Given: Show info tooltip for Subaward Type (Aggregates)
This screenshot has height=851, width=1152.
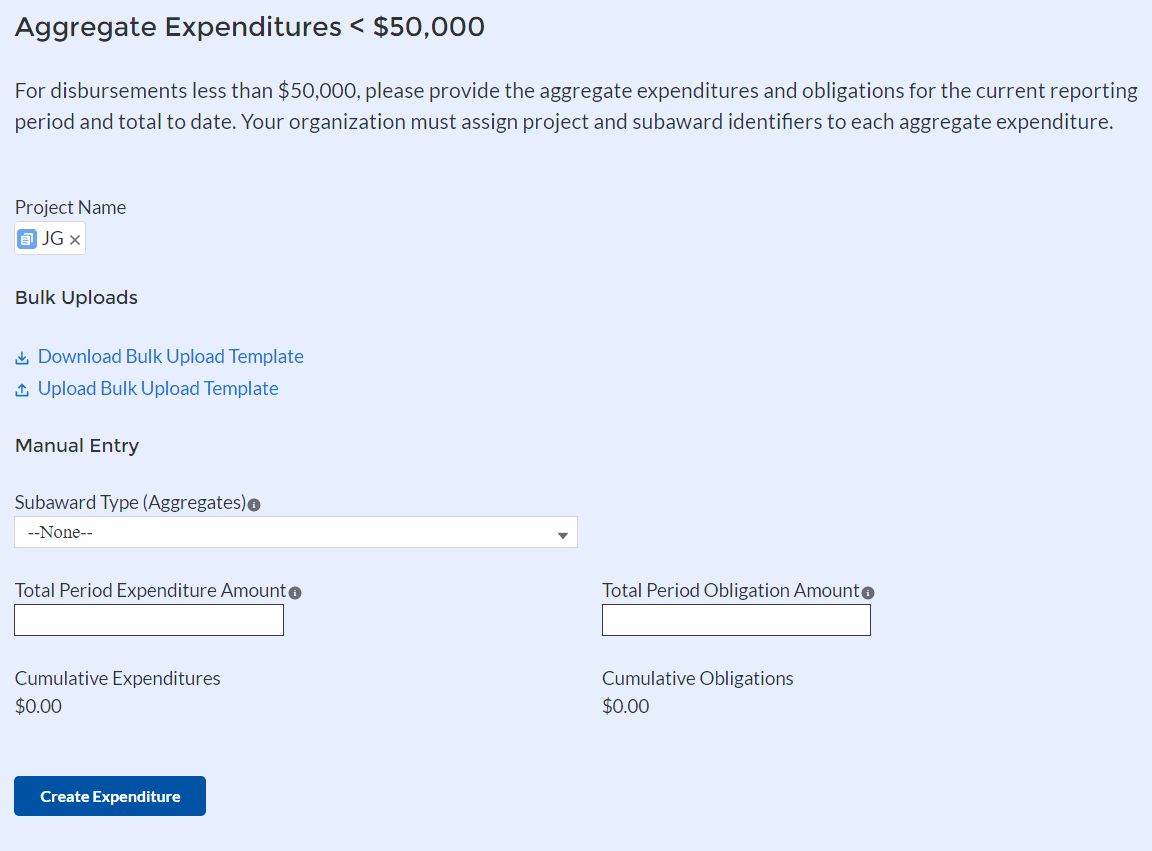Looking at the screenshot, I should 254,505.
